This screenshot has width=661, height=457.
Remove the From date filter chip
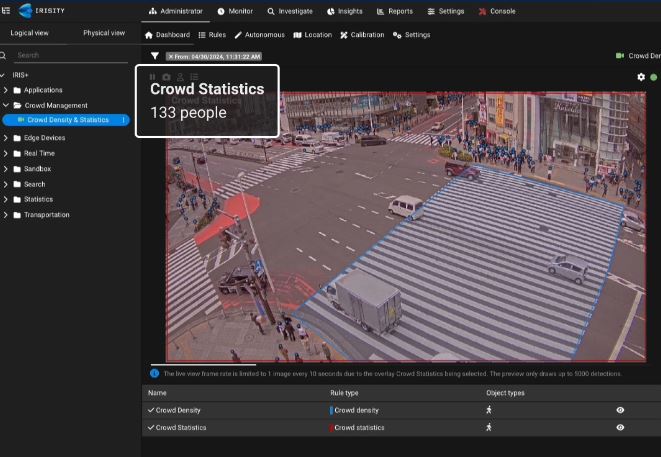point(170,56)
